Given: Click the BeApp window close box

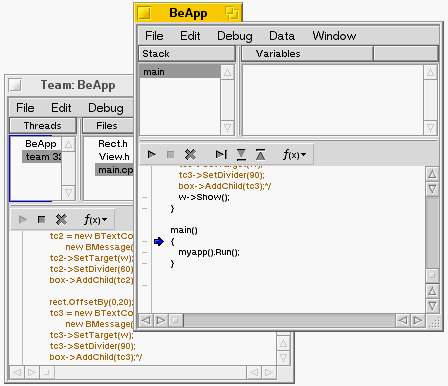Looking at the screenshot, I should click(145, 13).
